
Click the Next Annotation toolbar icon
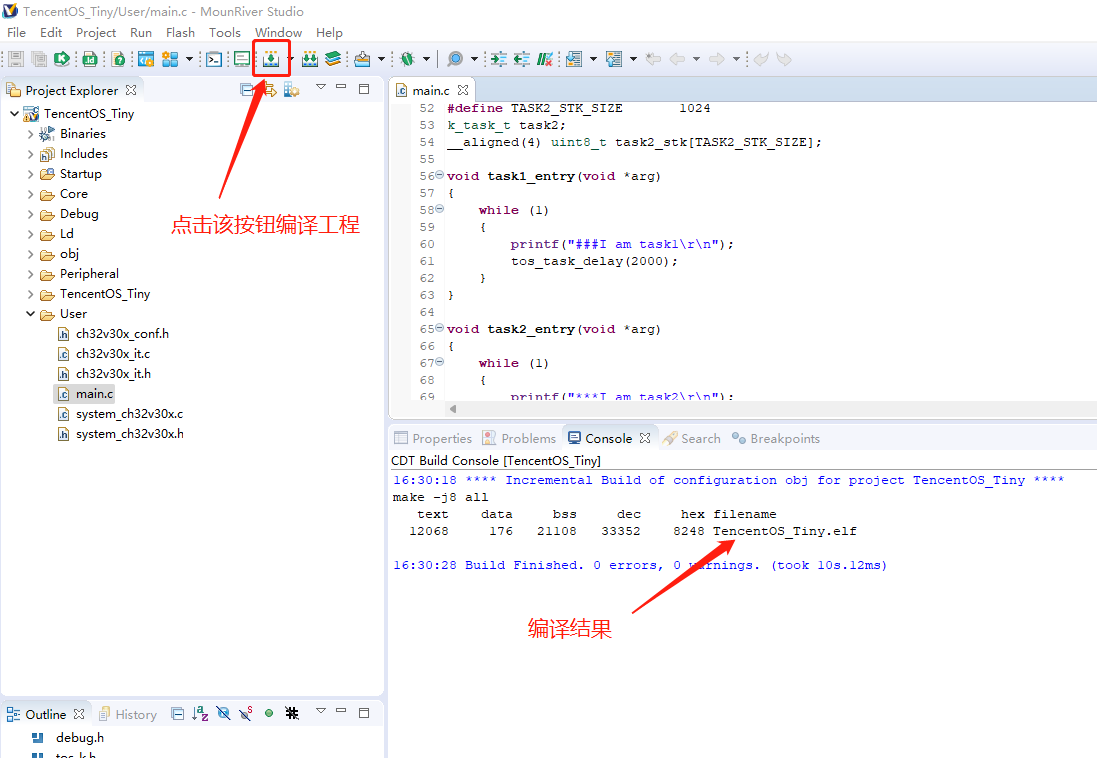pyautogui.click(x=574, y=59)
